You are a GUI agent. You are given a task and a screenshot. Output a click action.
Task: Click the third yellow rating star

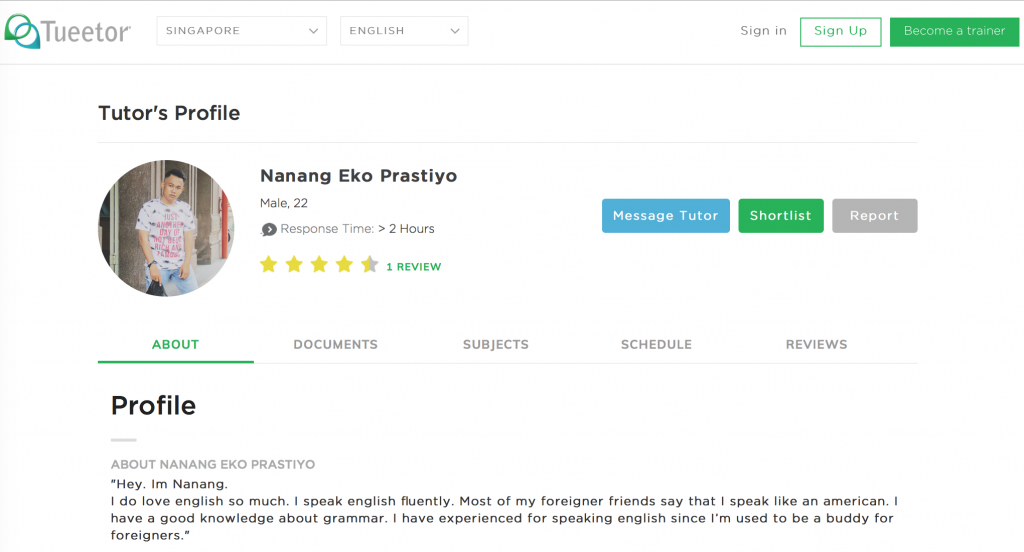click(319, 265)
